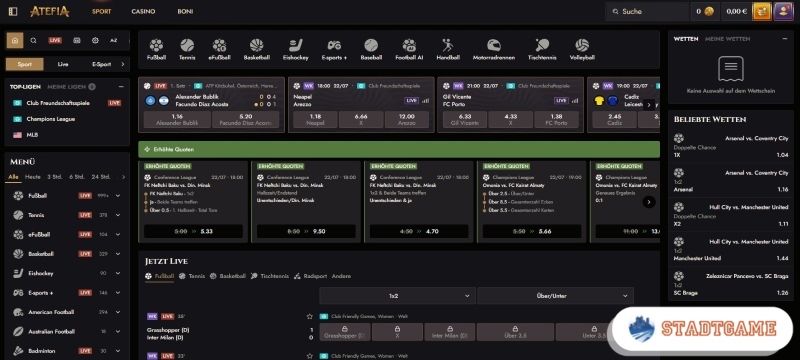The height and width of the screenshot is (360, 800).
Task: Expand the Tennis menu row chevron
Action: coord(118,215)
